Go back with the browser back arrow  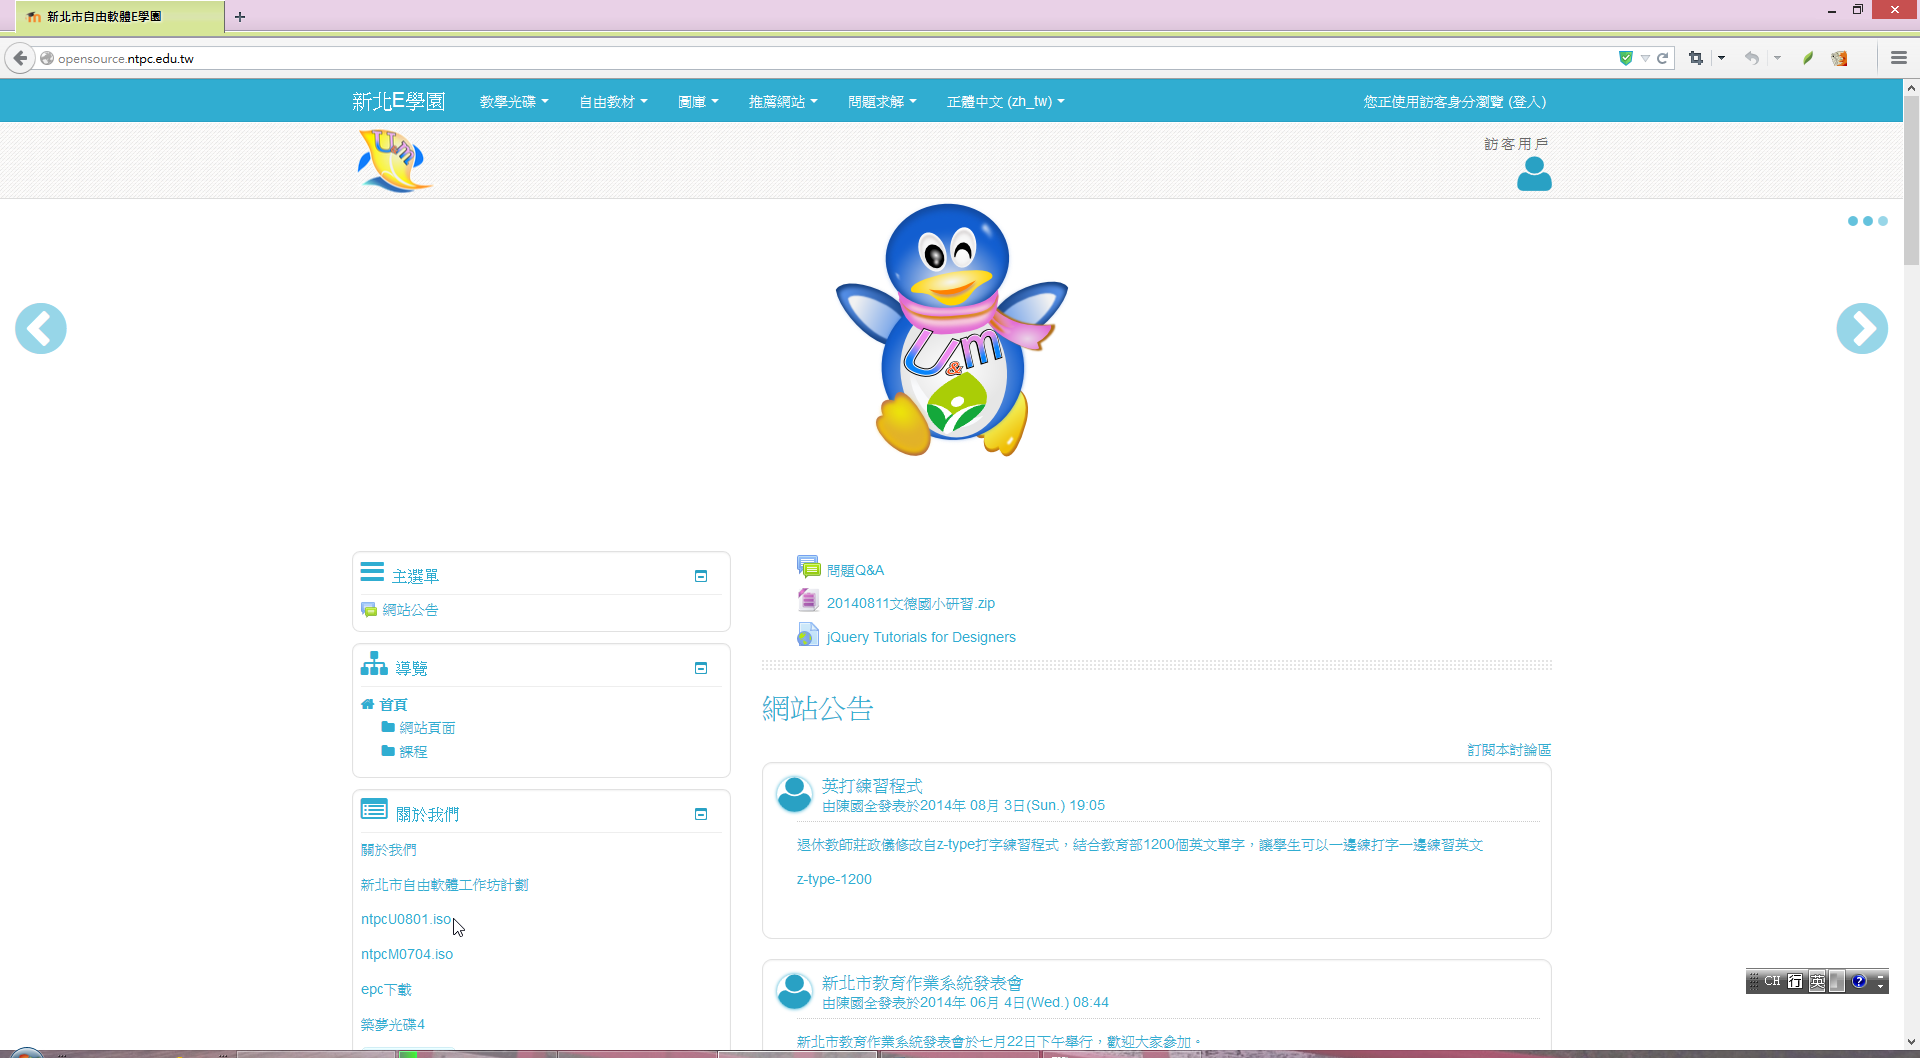coord(20,58)
